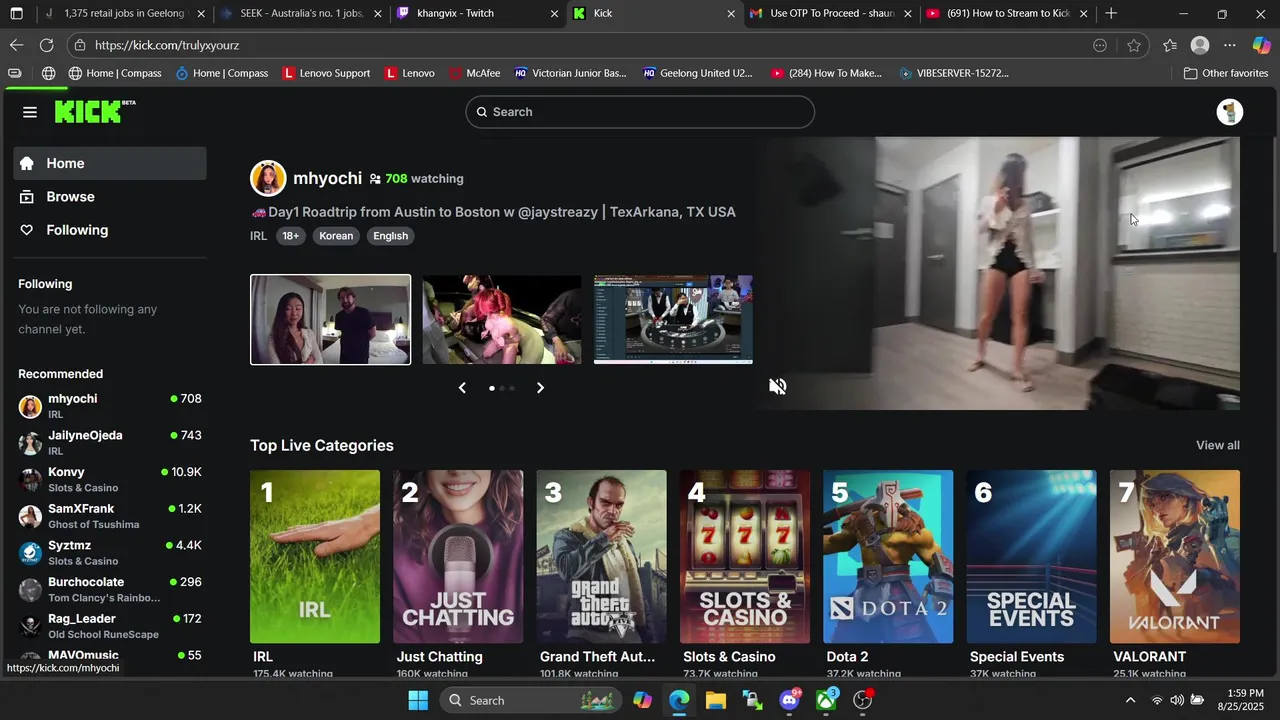Refresh the current page

(46, 45)
